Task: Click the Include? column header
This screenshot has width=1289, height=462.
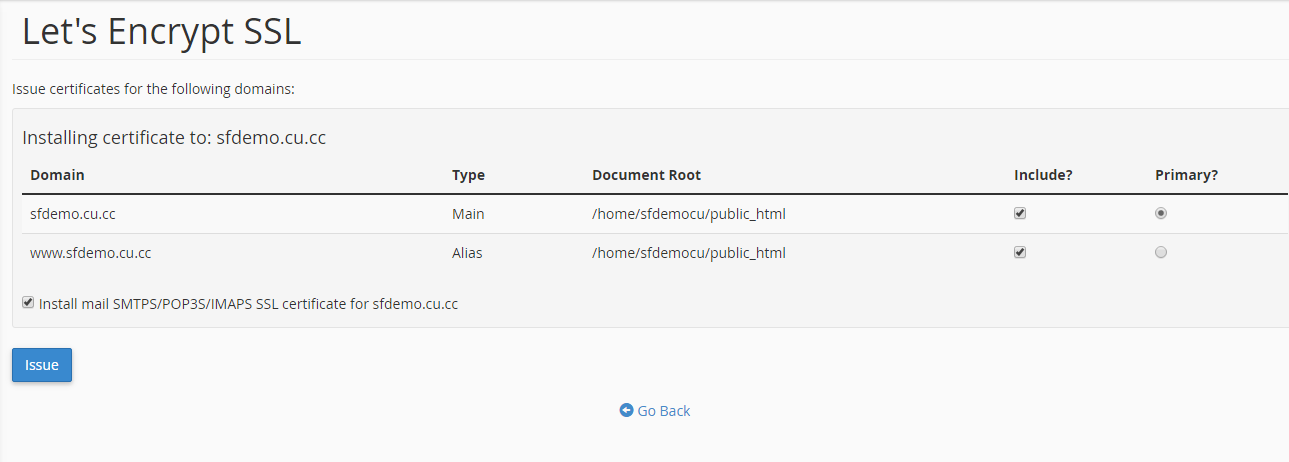Action: click(1043, 175)
